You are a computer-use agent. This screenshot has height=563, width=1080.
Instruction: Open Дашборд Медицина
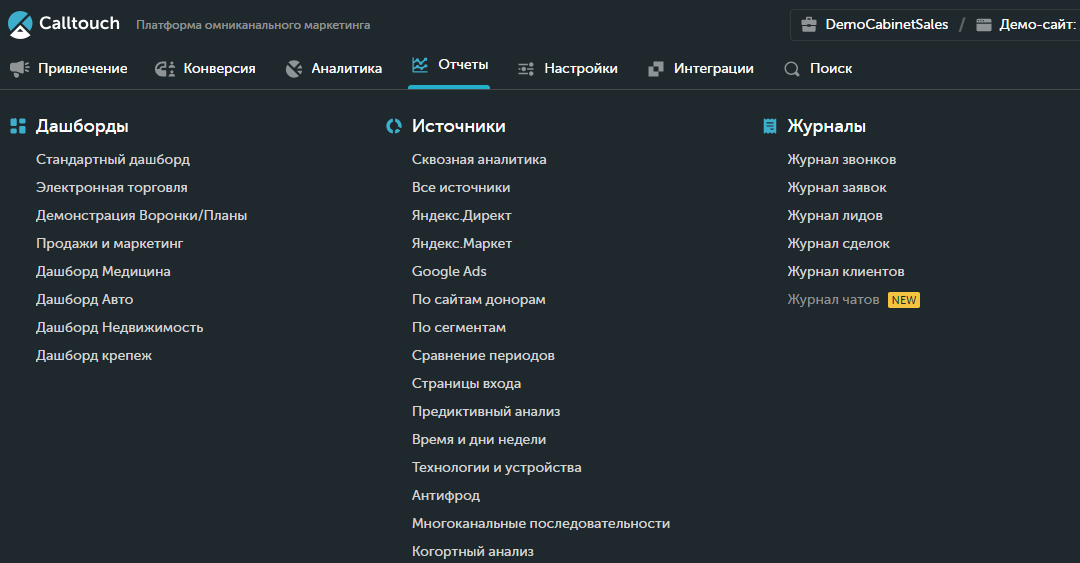[x=103, y=272]
